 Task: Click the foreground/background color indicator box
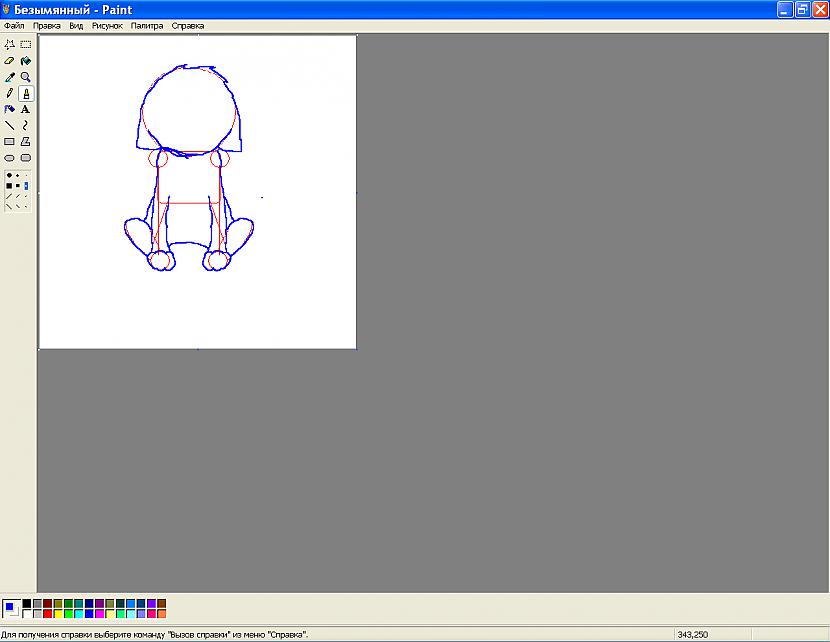[11, 609]
